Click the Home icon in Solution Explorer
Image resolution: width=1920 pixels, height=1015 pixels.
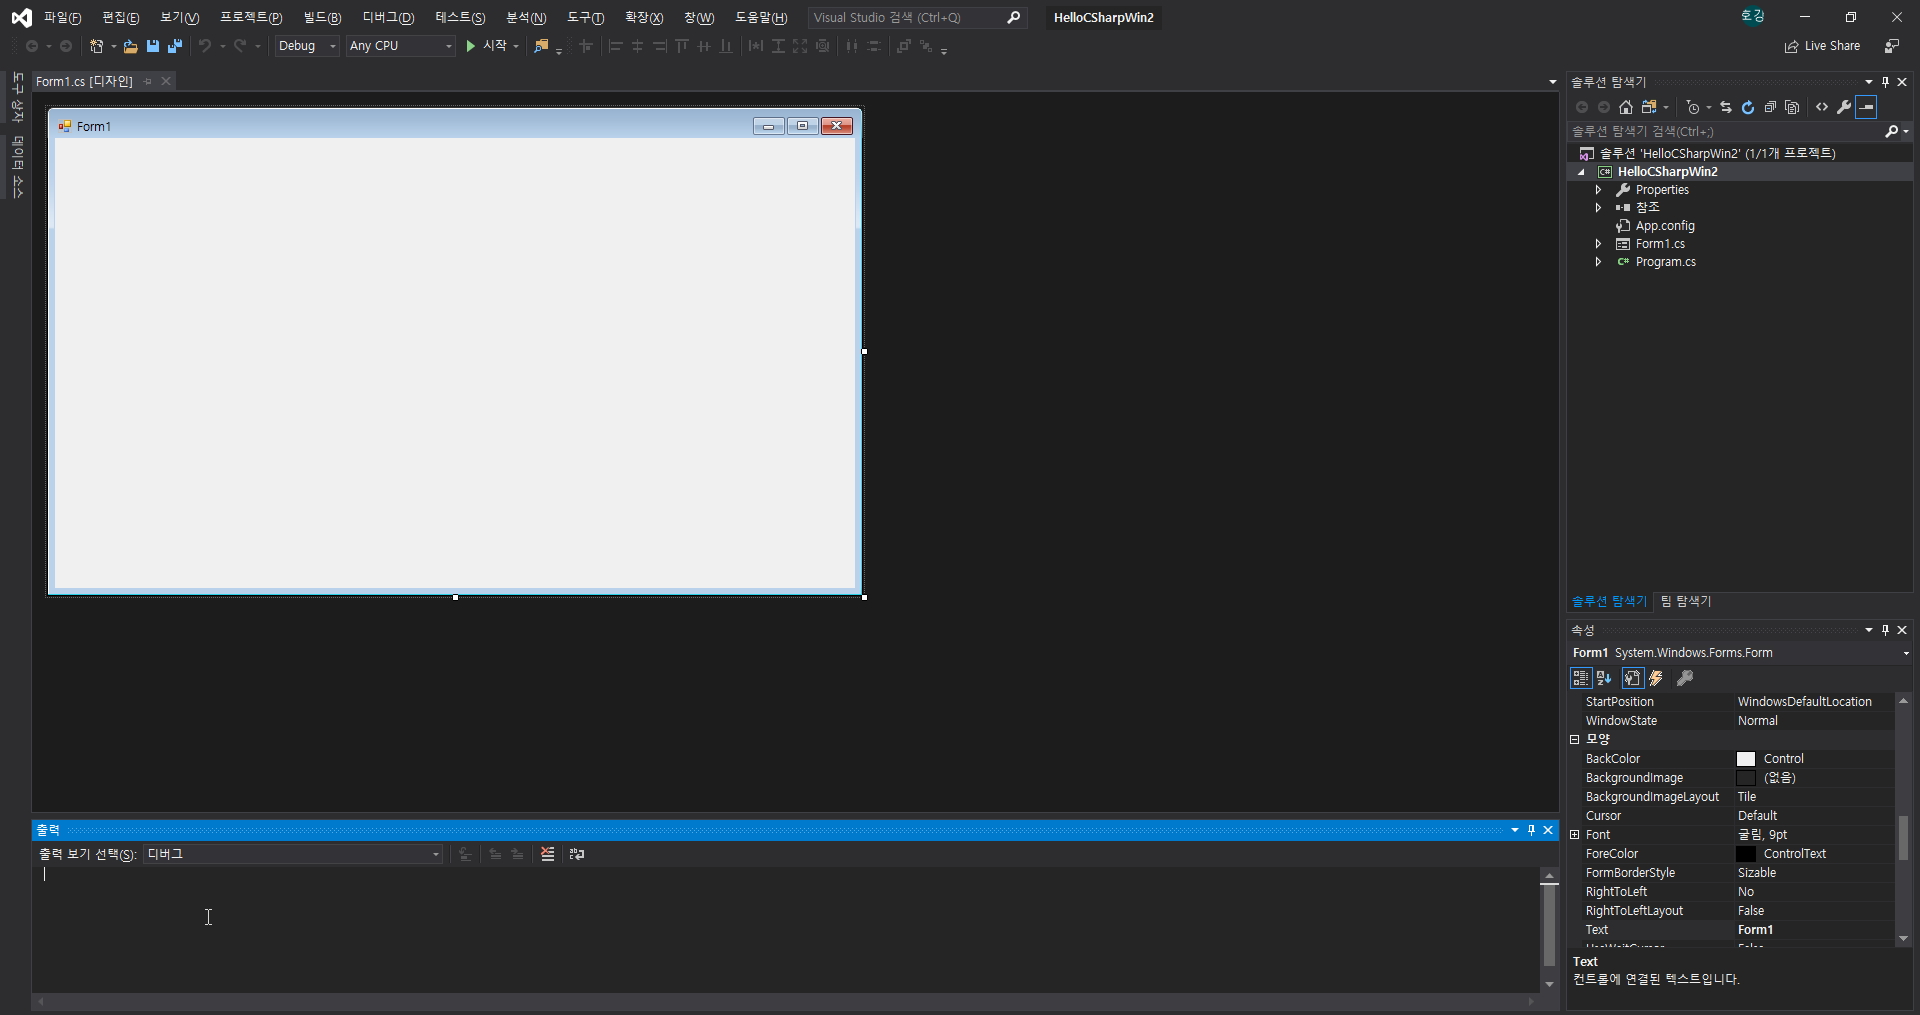[1626, 107]
